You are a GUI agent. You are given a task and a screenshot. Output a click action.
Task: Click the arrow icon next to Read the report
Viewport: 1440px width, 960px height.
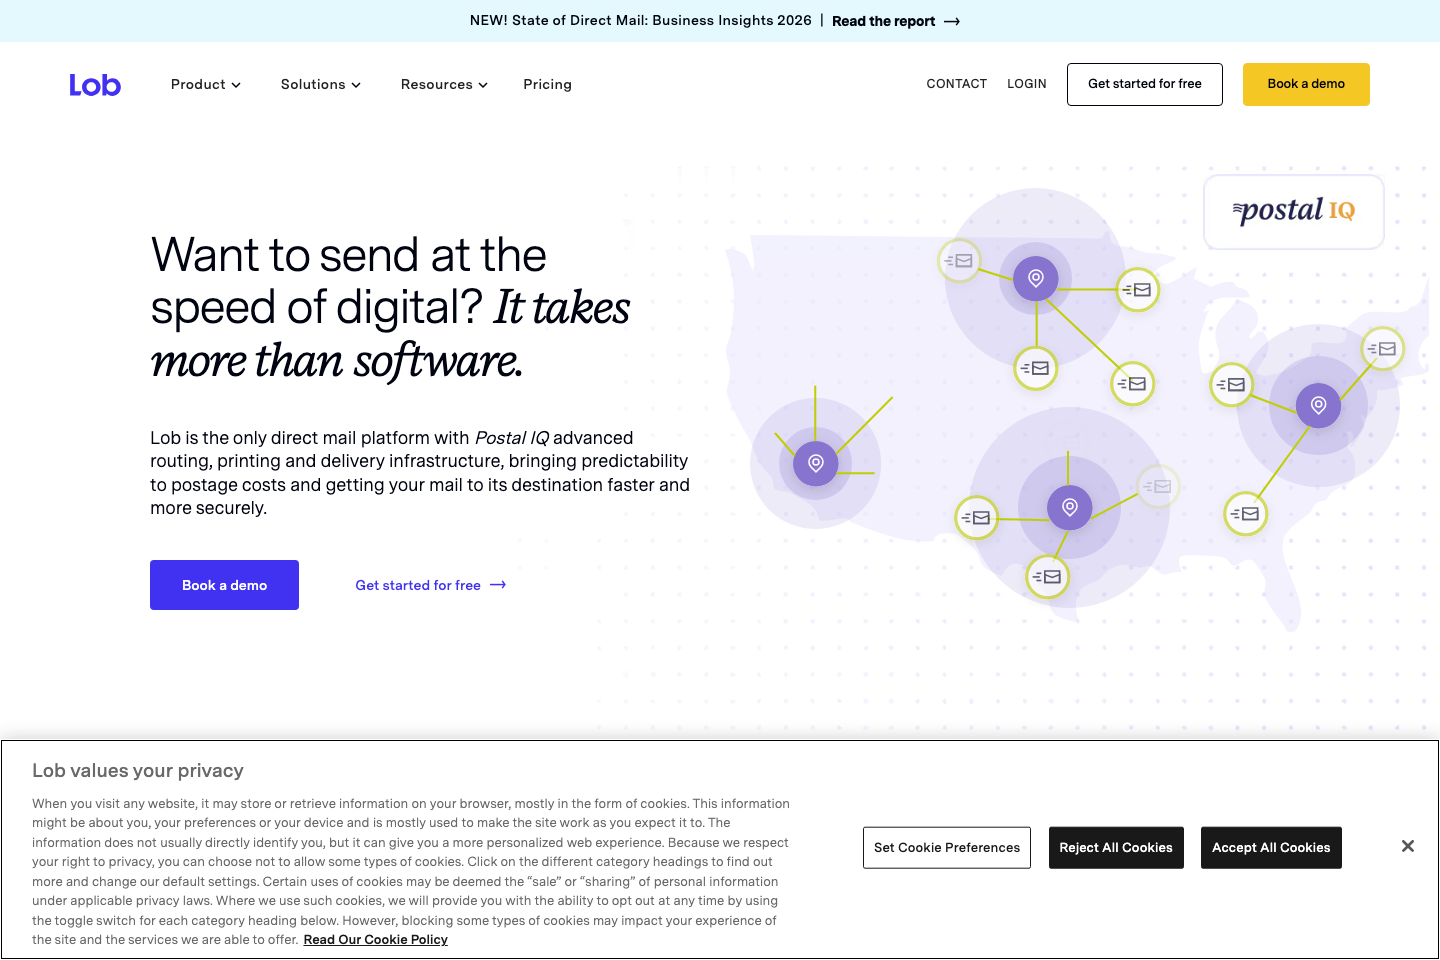(951, 20)
